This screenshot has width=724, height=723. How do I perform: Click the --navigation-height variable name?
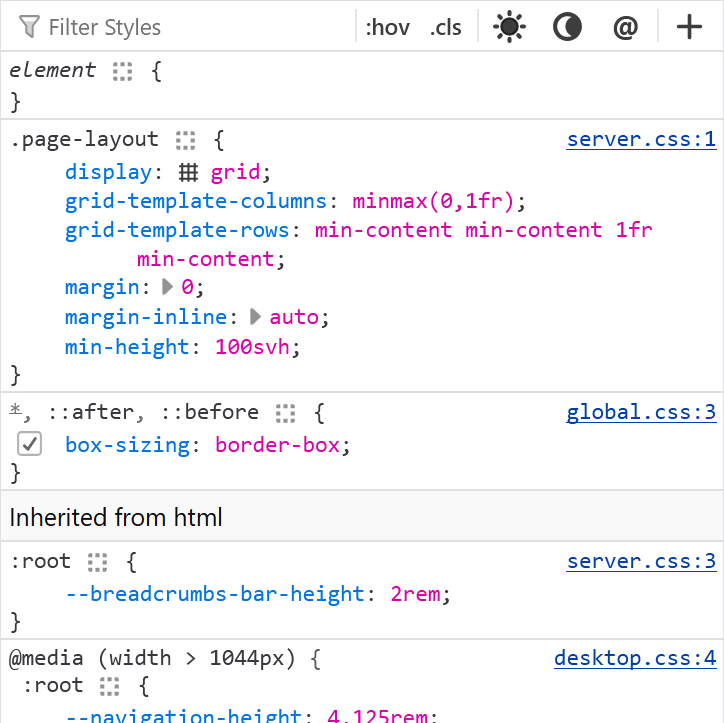(183, 715)
